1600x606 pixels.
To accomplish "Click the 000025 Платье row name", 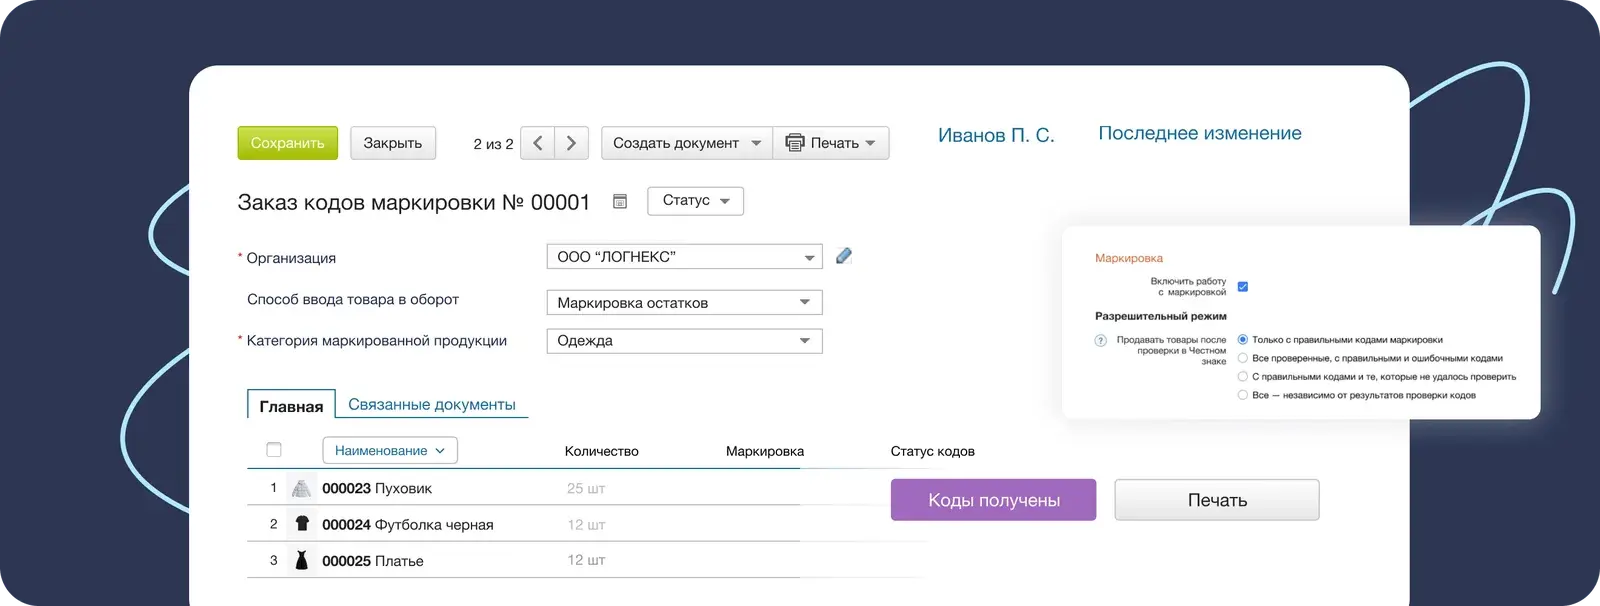I will [x=373, y=561].
